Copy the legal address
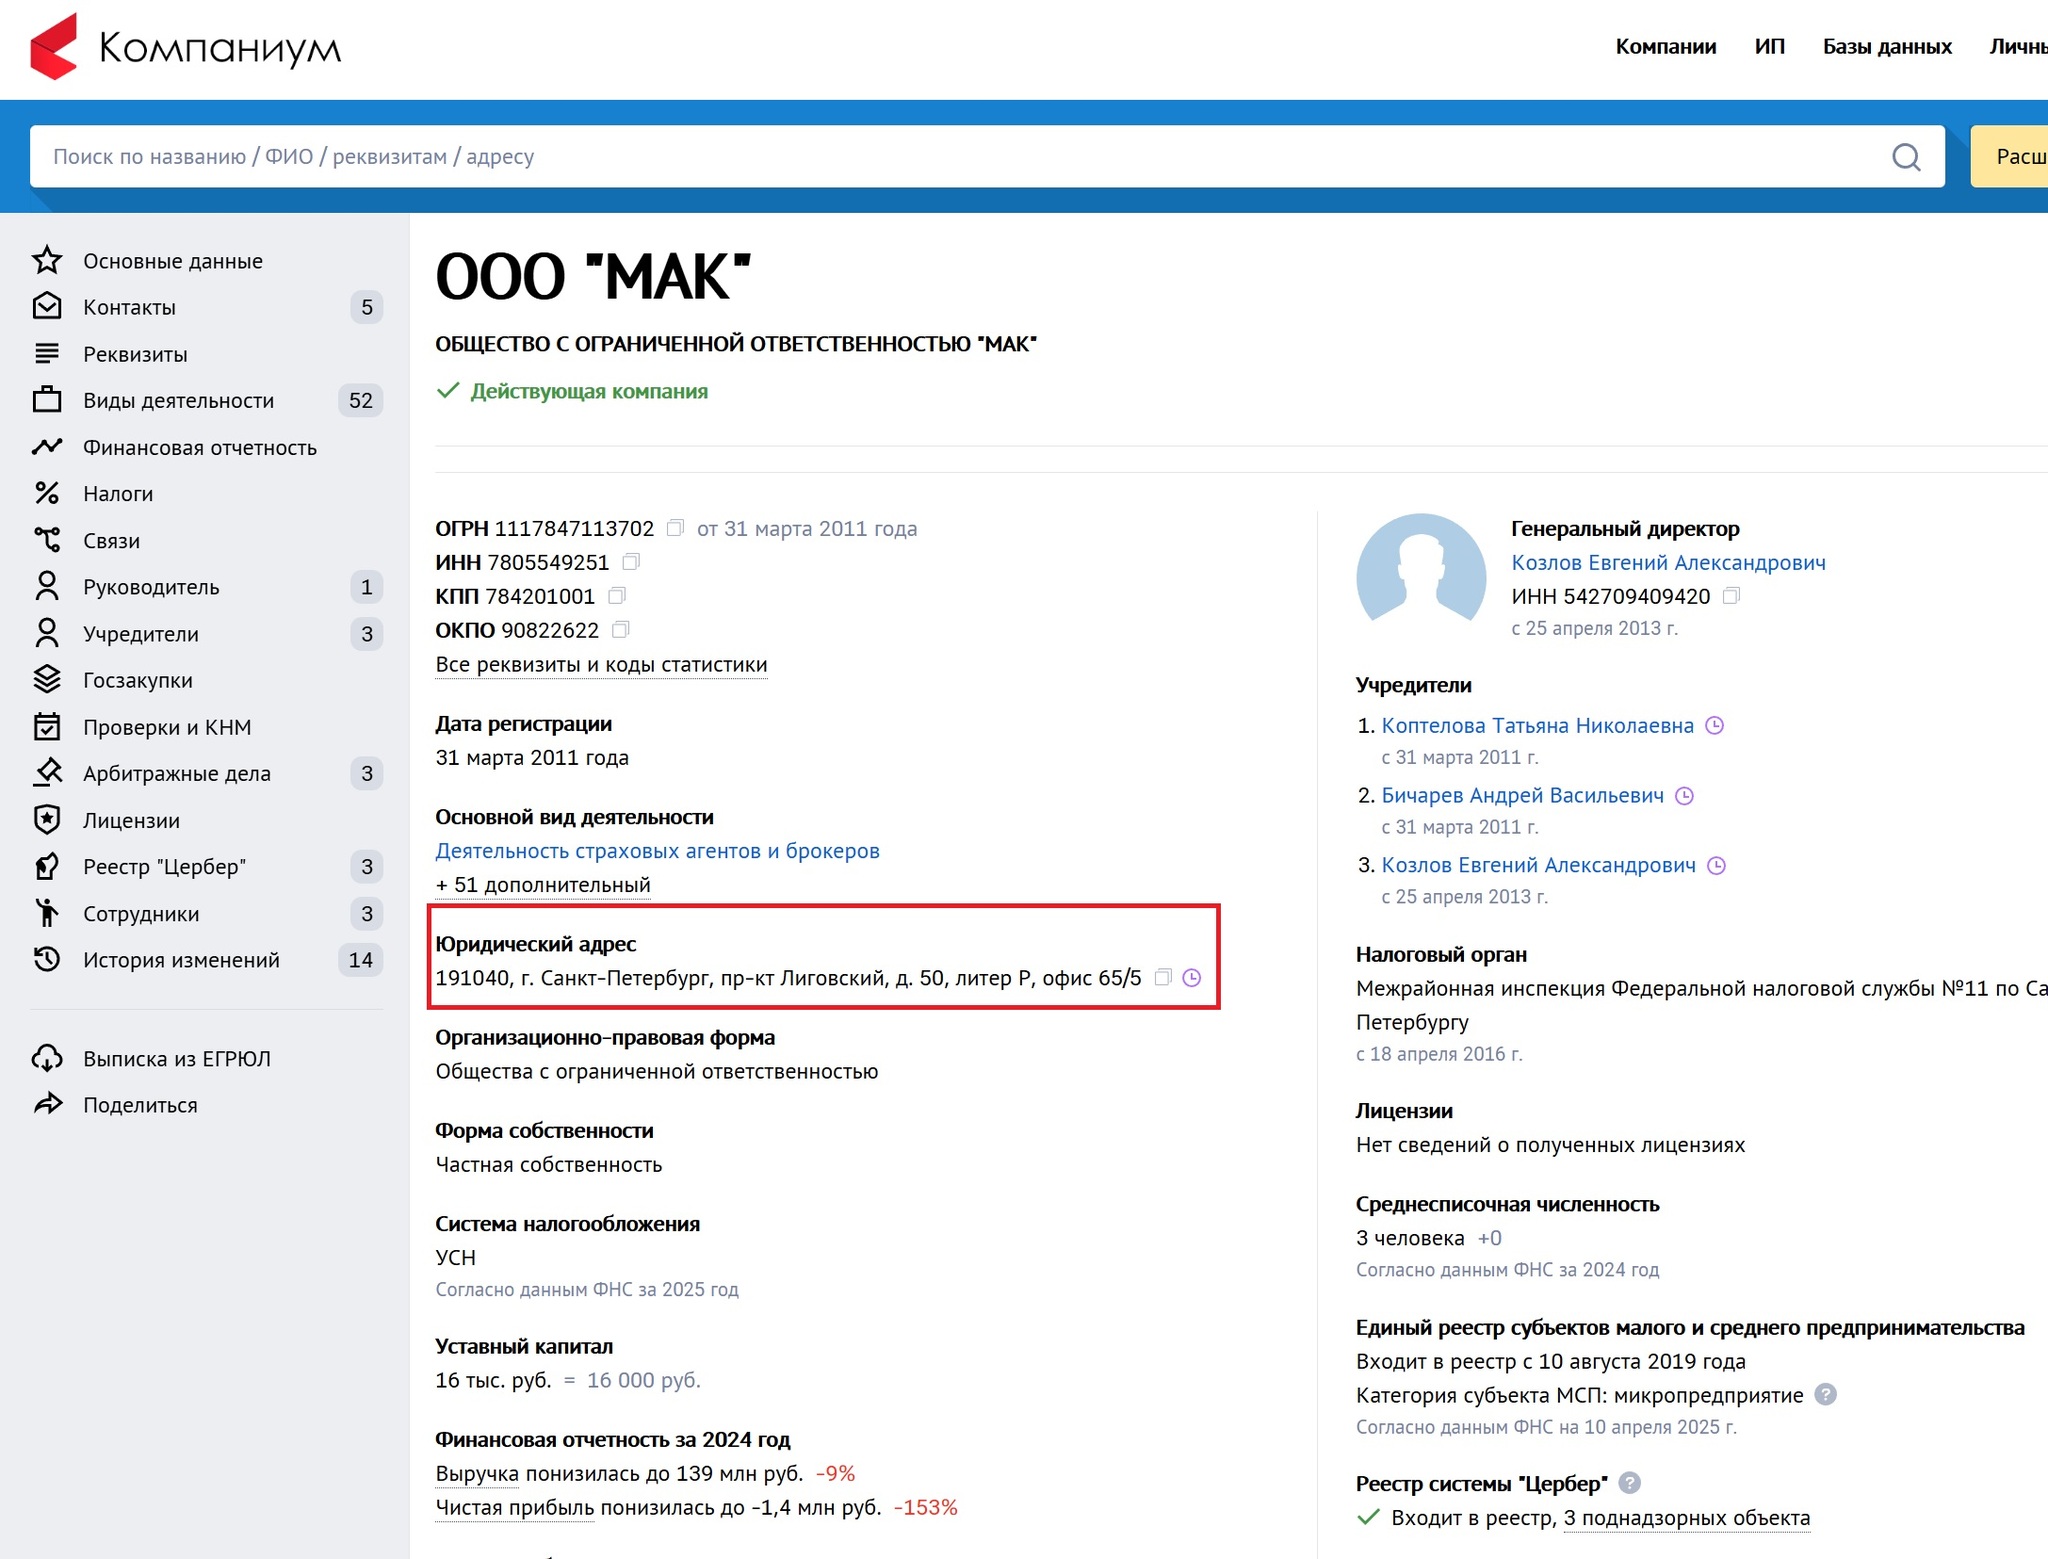2048x1559 pixels. (1163, 977)
